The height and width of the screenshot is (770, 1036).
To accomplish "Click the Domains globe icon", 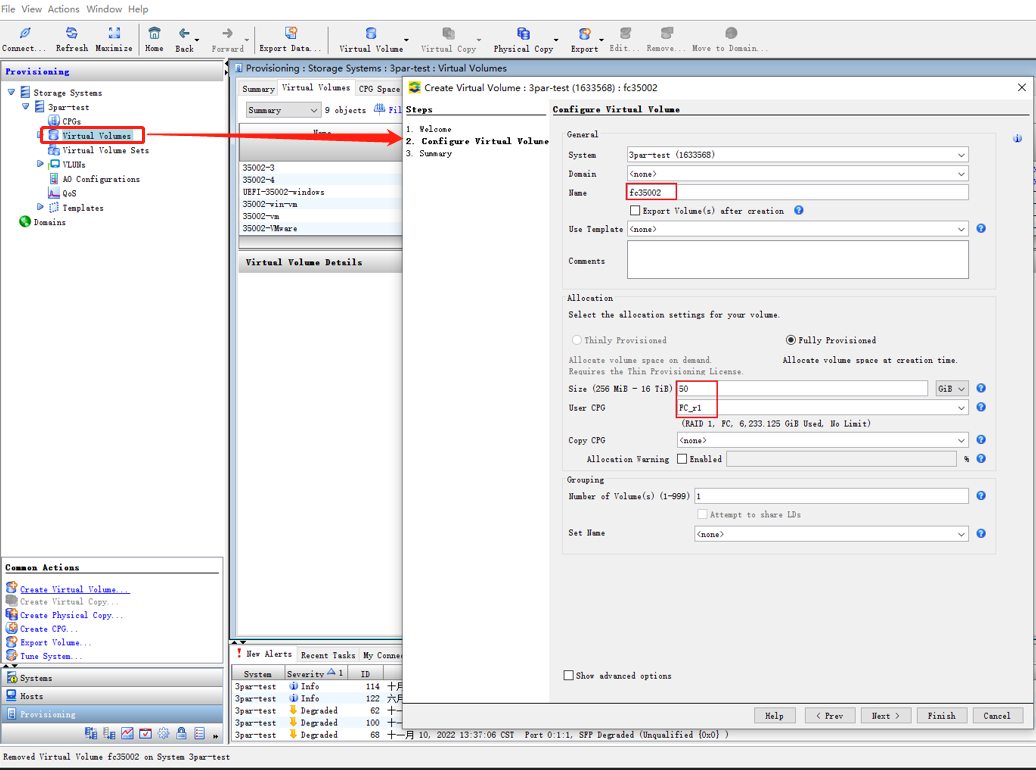I will pos(25,221).
